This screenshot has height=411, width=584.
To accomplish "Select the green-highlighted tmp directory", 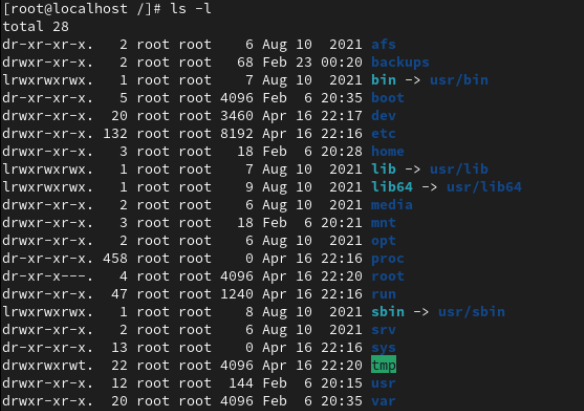I will click(383, 365).
